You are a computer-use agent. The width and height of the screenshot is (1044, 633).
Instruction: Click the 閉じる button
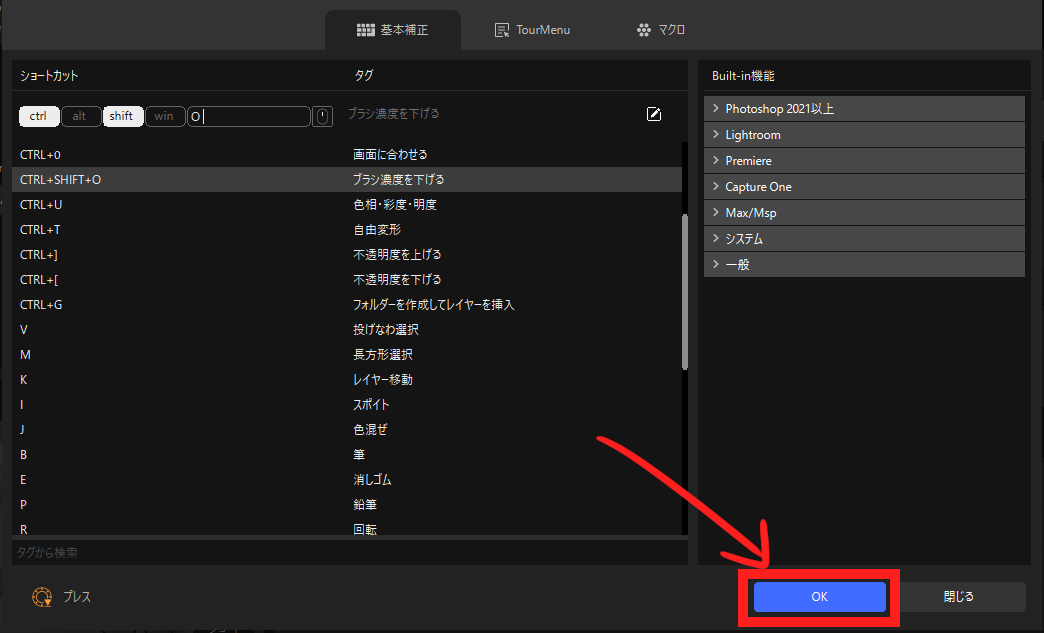pyautogui.click(x=958, y=597)
